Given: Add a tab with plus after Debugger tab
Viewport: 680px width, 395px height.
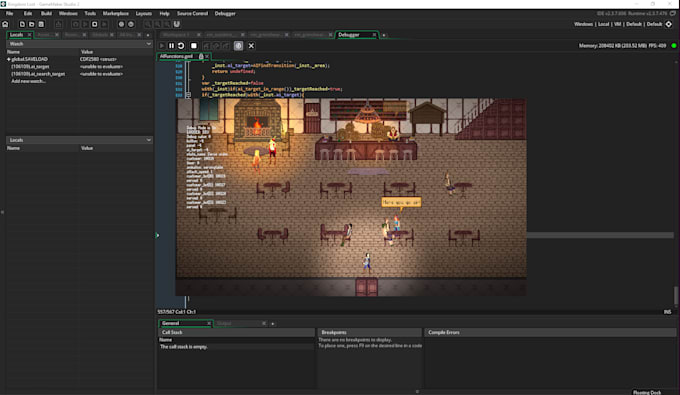Looking at the screenshot, I should (384, 35).
